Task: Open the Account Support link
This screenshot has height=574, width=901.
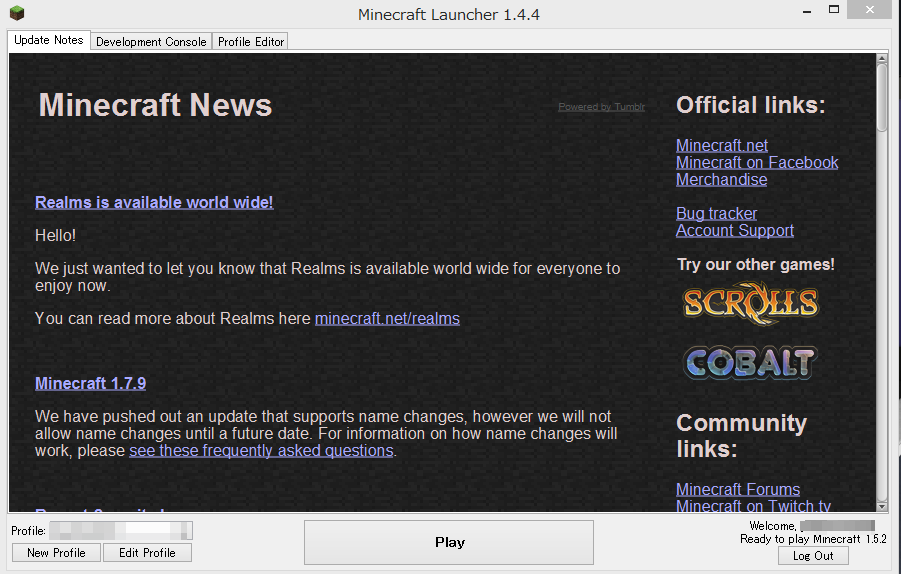Action: 734,230
